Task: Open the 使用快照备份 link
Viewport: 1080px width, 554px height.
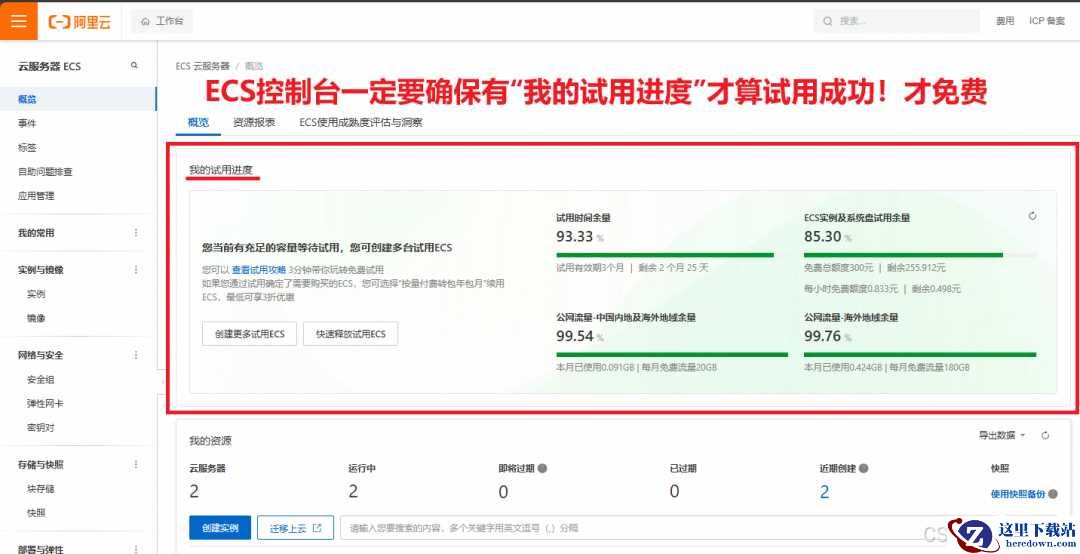Action: (x=1018, y=493)
